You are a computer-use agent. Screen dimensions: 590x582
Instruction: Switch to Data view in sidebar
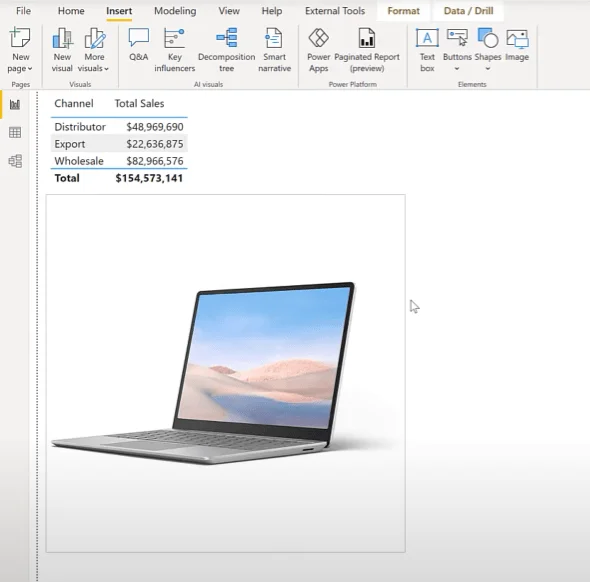15,132
